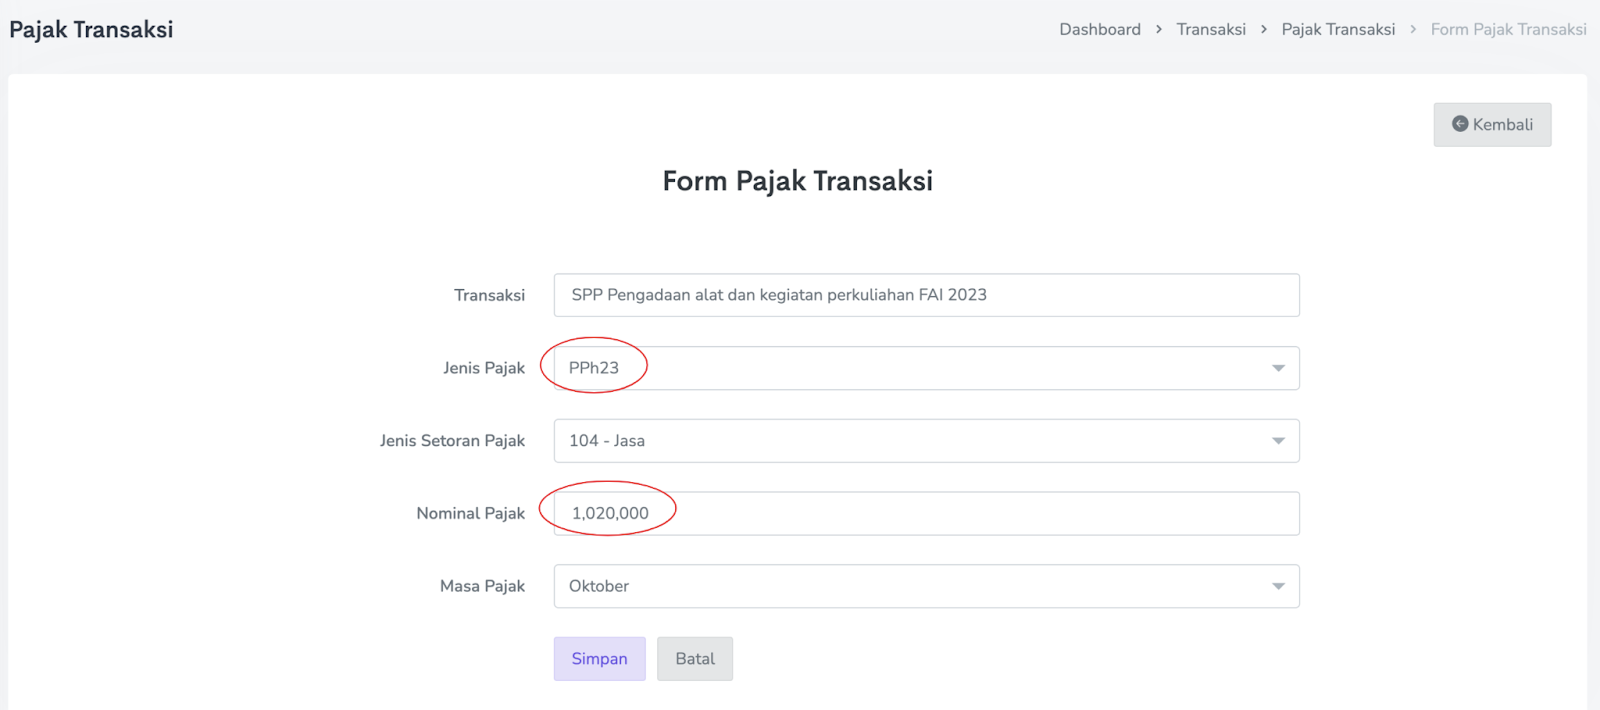This screenshot has width=1600, height=710.
Task: Open the Transaksi breadcrumb link
Action: pyautogui.click(x=1211, y=30)
